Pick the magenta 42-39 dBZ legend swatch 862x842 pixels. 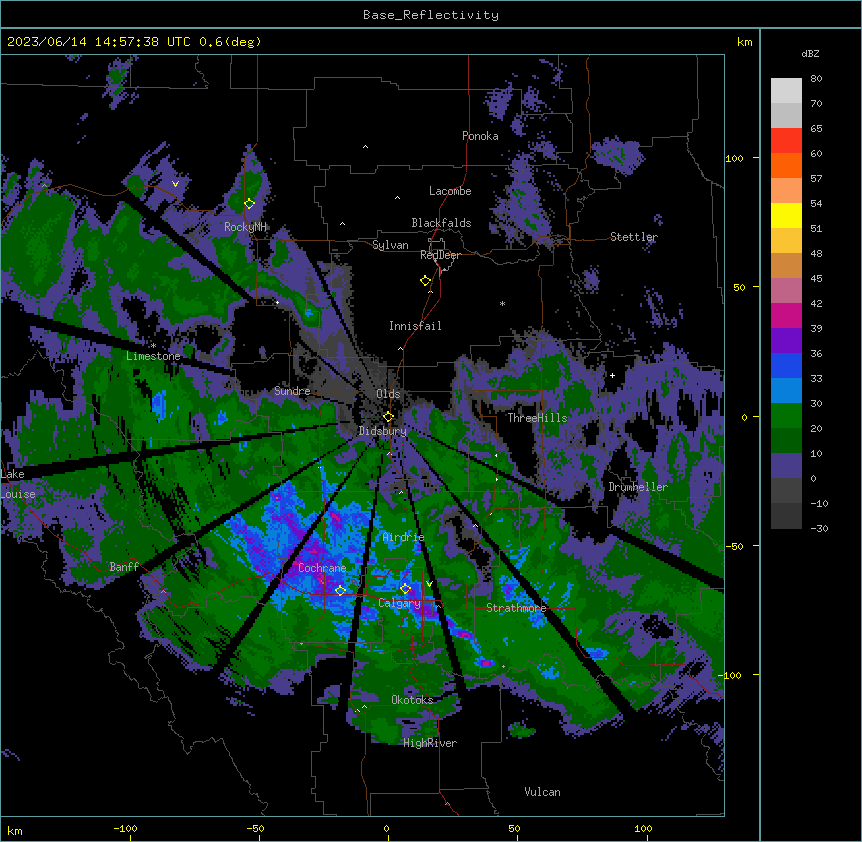[x=786, y=315]
